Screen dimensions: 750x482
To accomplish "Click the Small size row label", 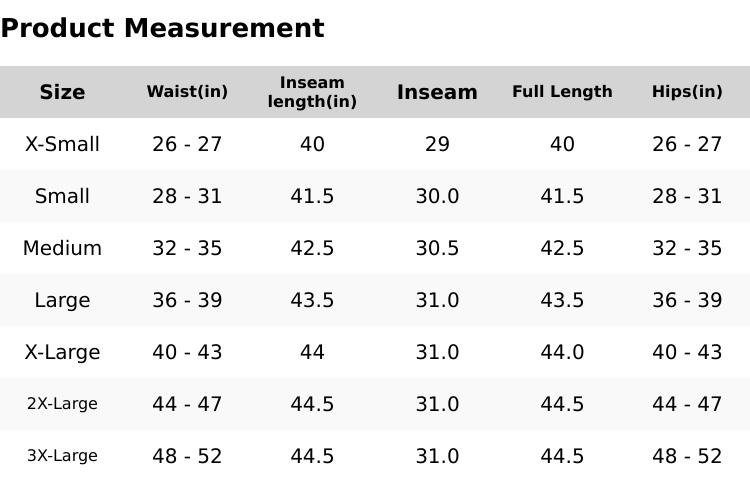I will (x=62, y=196).
